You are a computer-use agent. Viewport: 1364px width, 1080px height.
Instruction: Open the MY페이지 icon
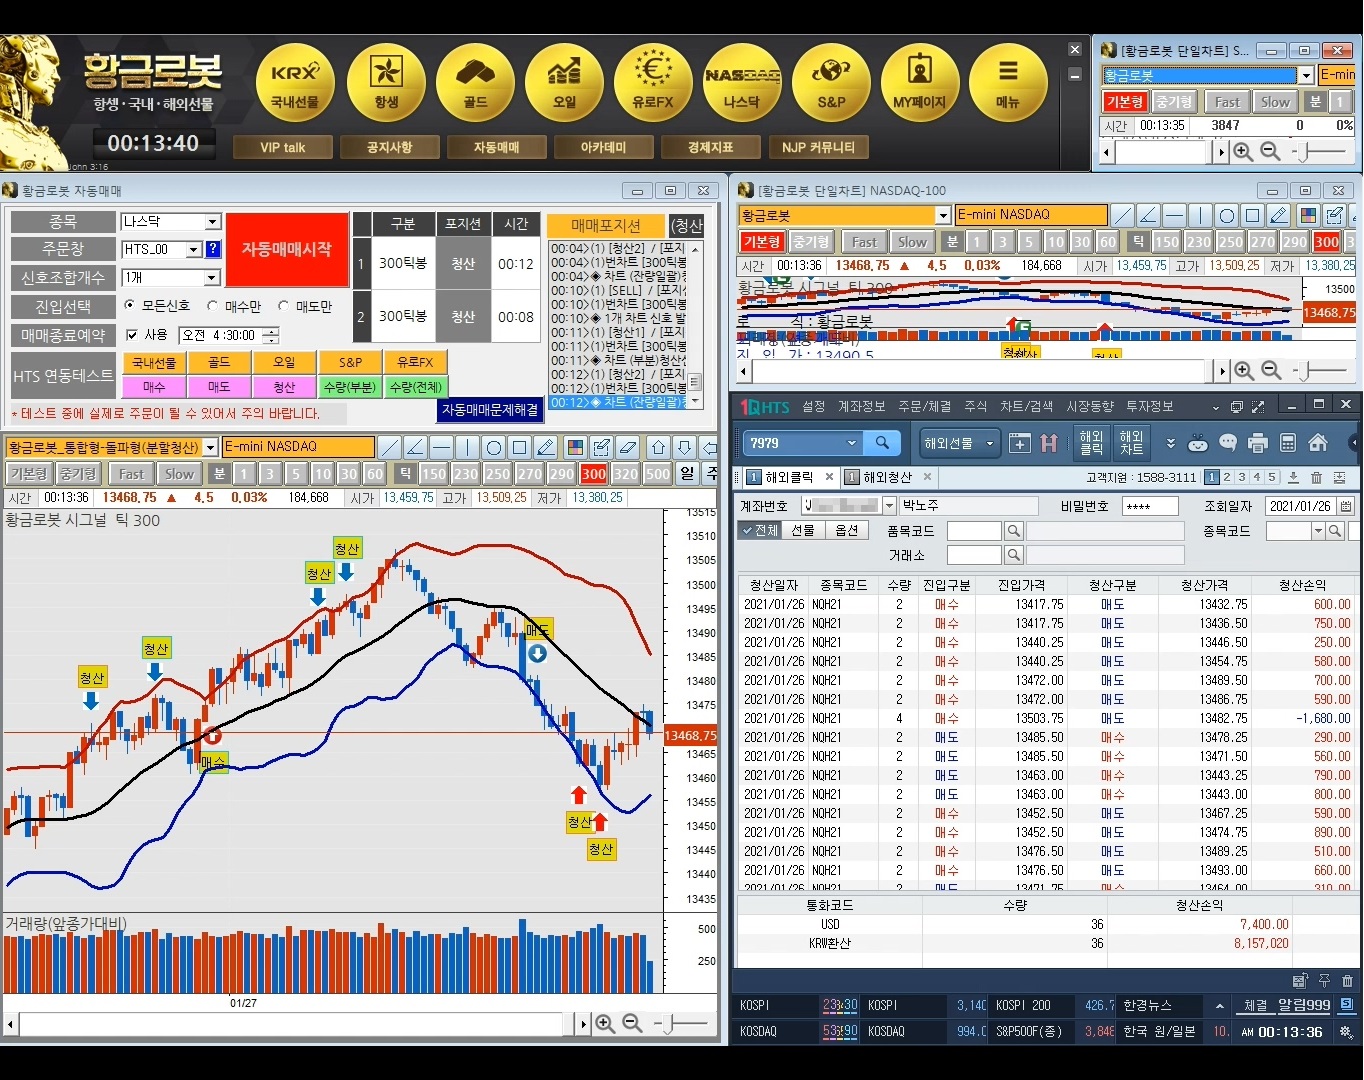coord(920,82)
